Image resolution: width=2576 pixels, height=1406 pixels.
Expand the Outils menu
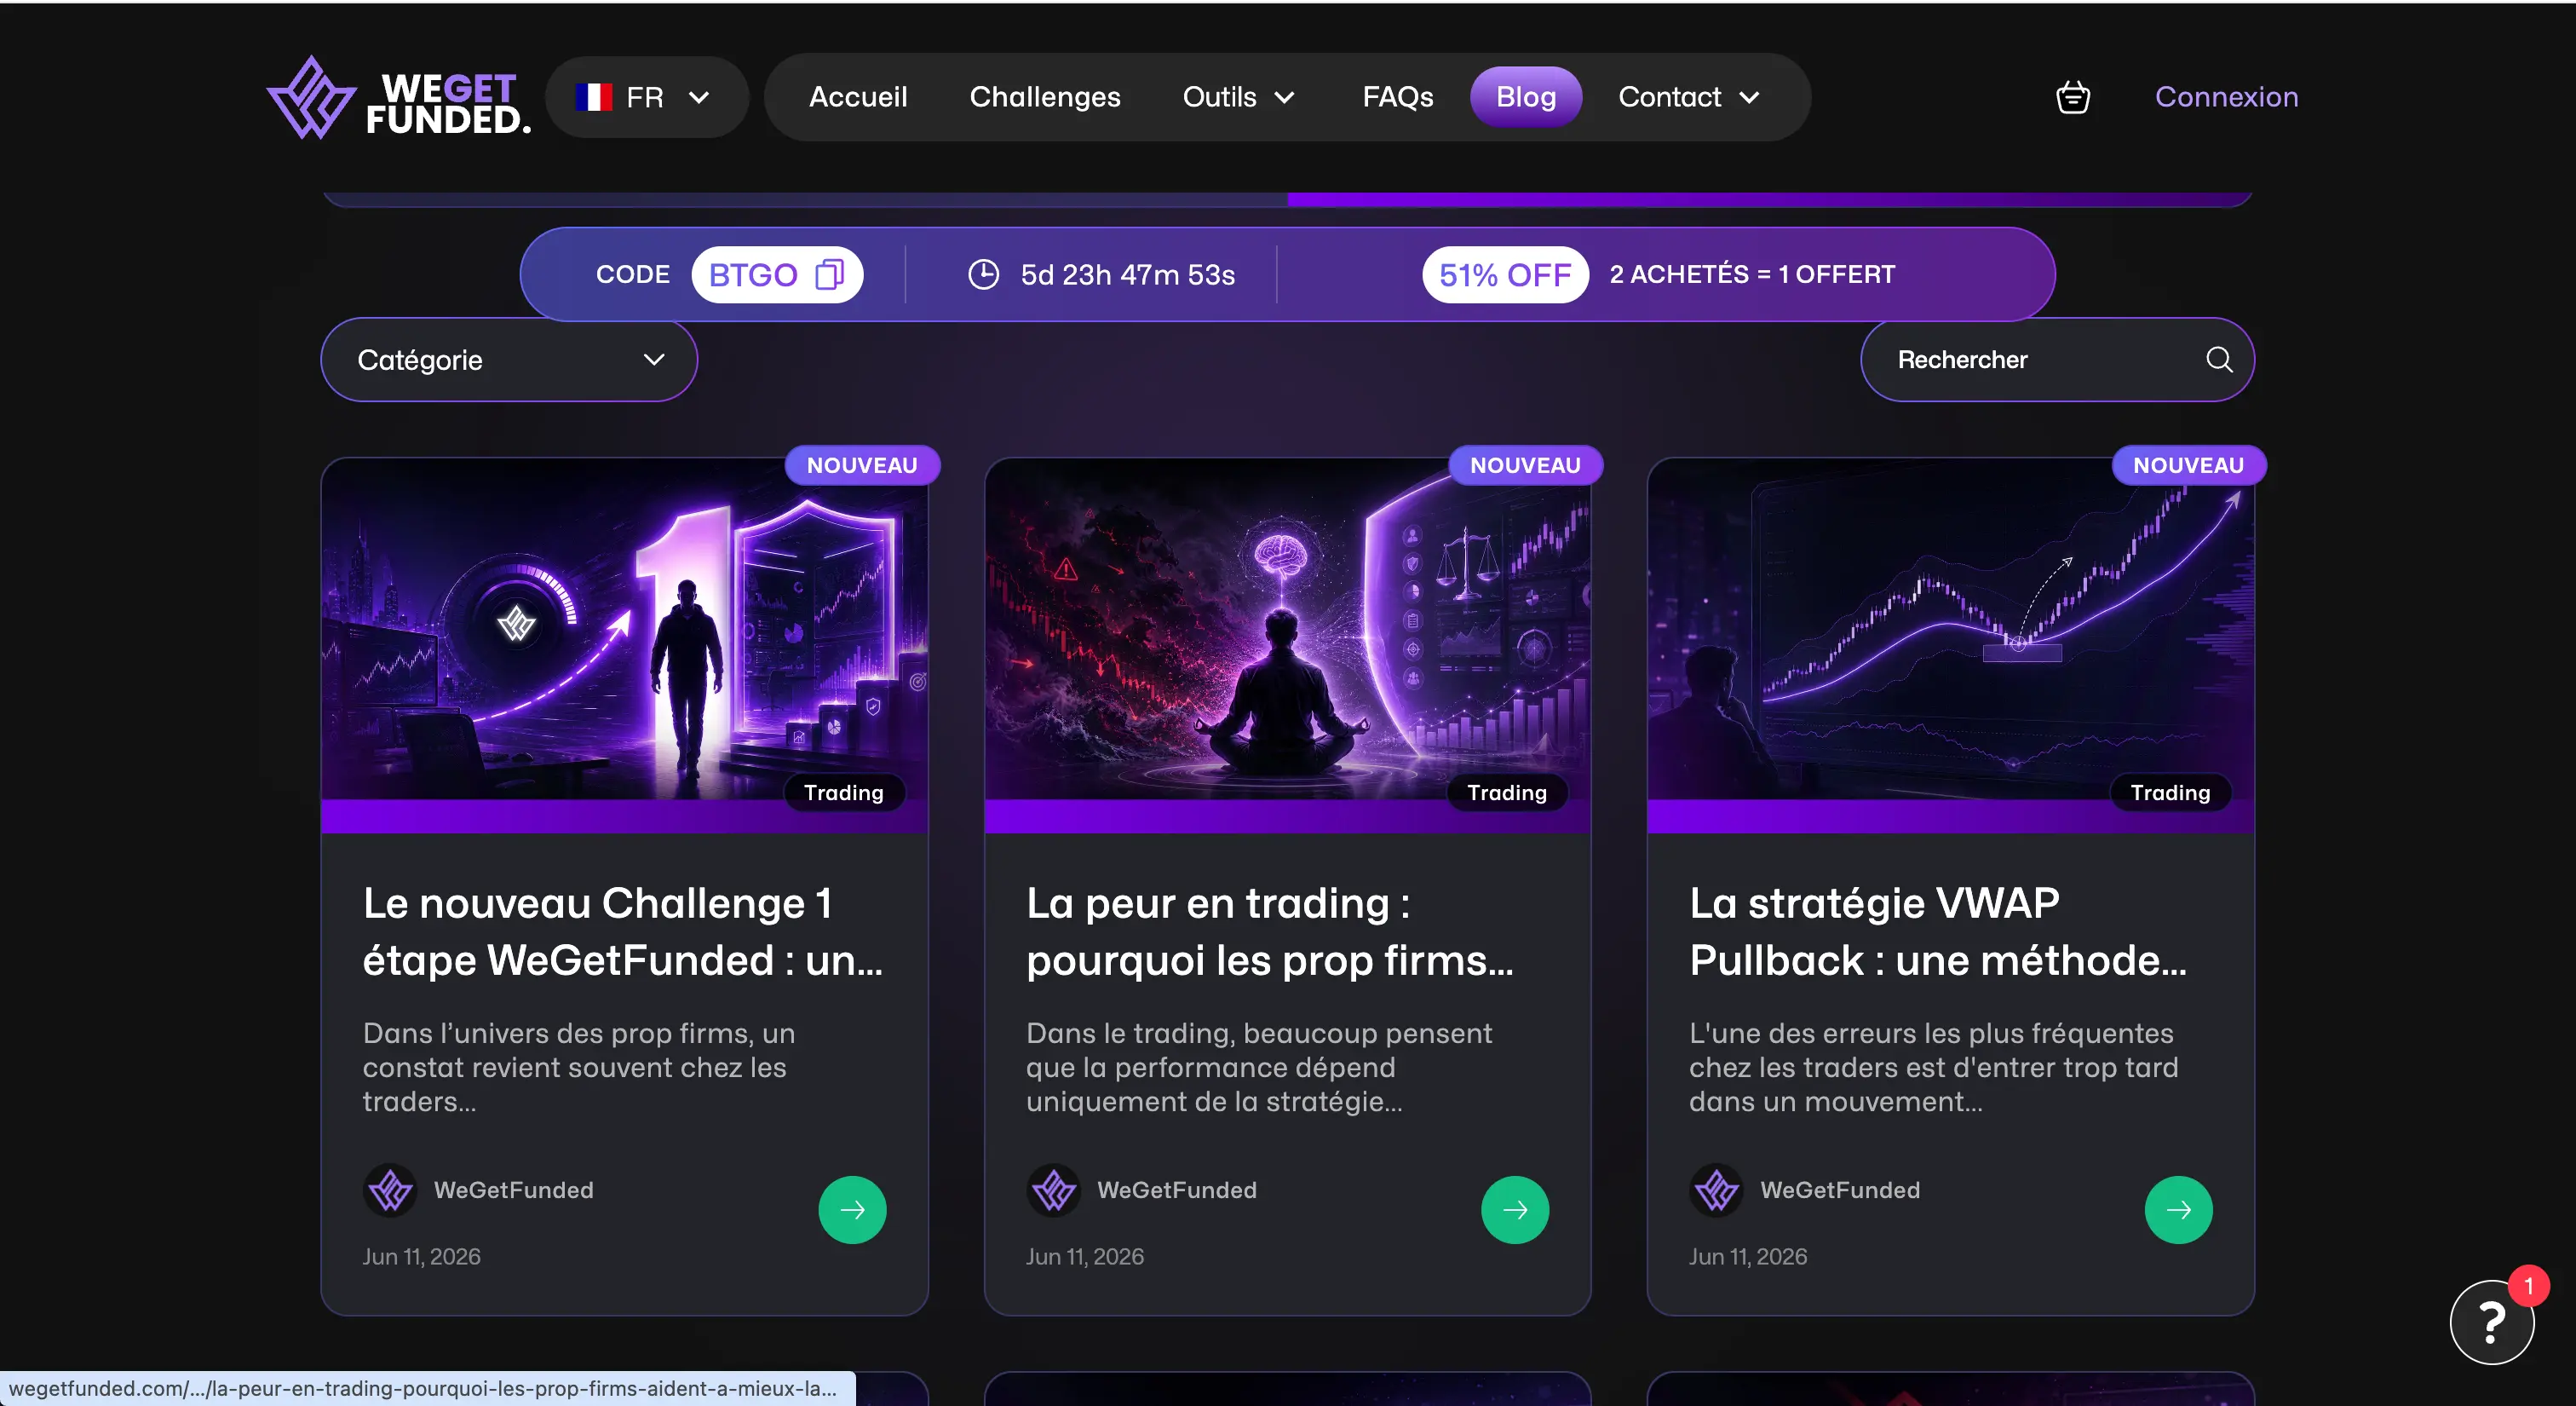[x=1239, y=97]
